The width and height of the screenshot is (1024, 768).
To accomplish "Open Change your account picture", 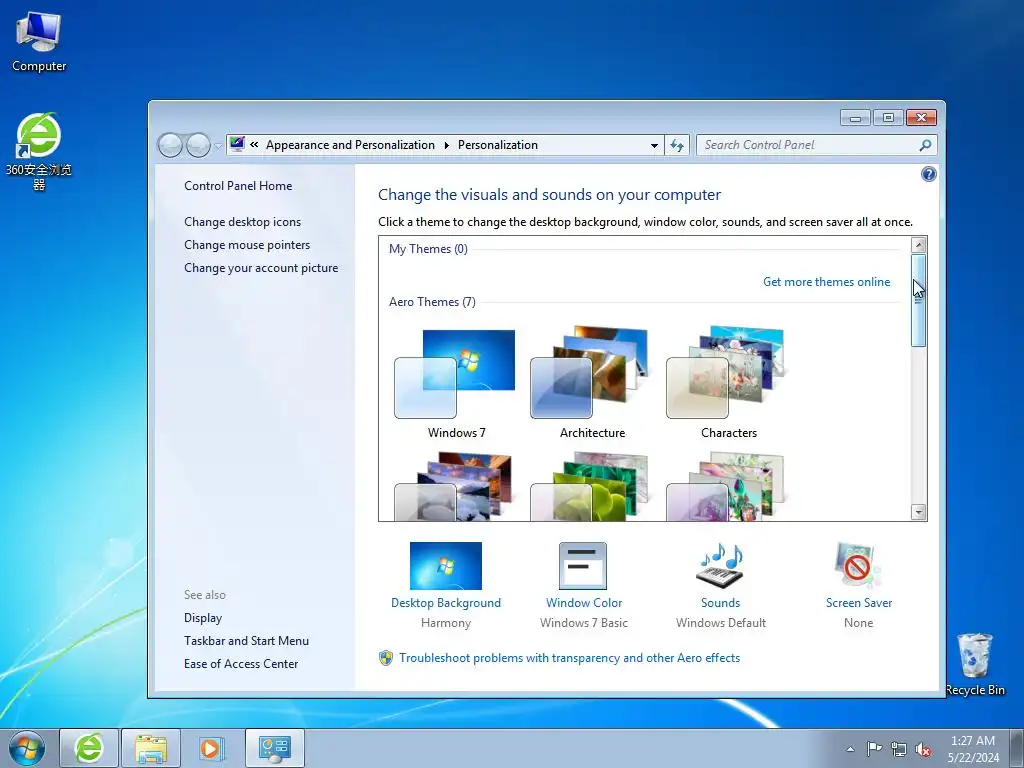I will point(261,268).
